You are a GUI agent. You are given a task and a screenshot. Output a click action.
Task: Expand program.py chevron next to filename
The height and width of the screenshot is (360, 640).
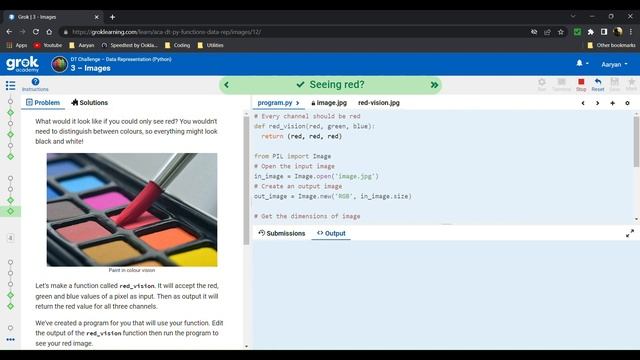[298, 103]
